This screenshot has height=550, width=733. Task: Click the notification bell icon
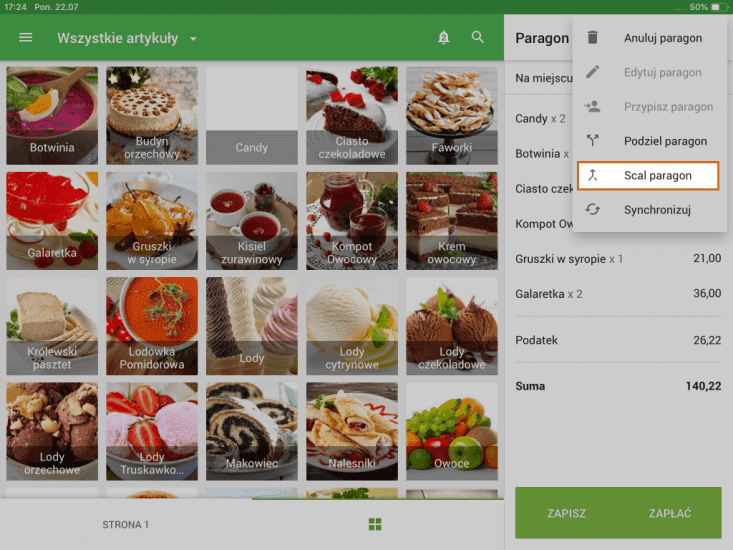pos(444,38)
